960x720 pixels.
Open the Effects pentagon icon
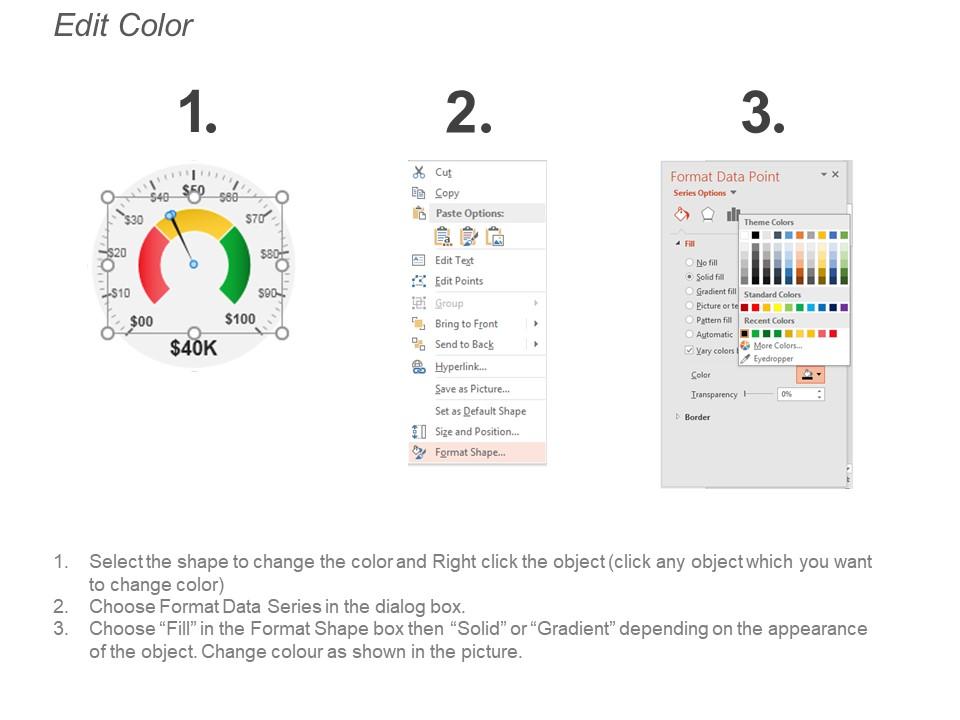click(x=709, y=213)
